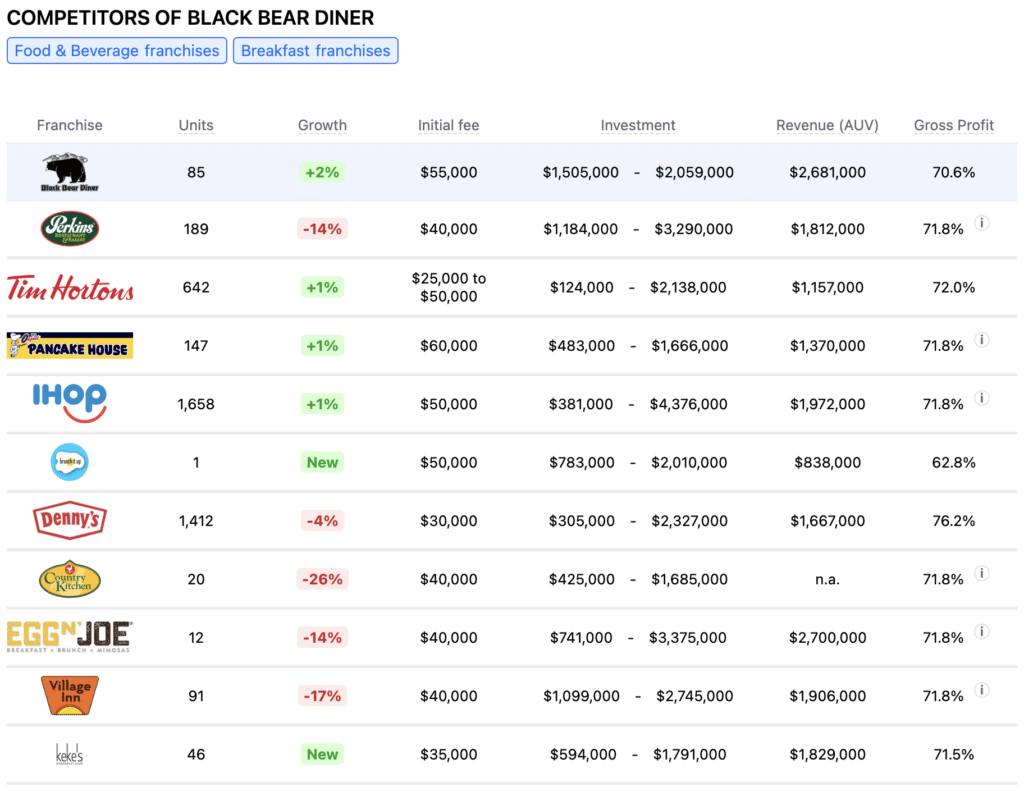
Task: Click the $1,157,000 revenue value
Action: click(827, 287)
